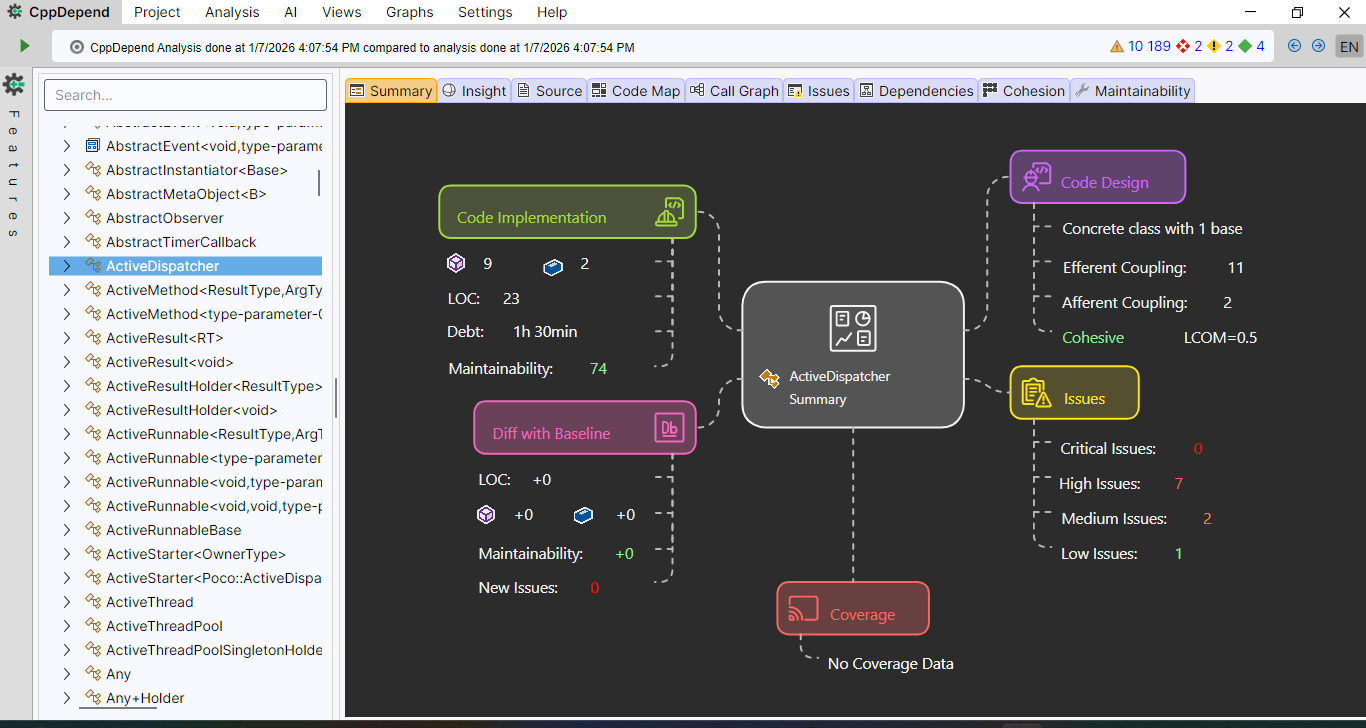Screen dimensions: 1366x728
Task: Click the navigate back arrow icon
Action: pos(1295,46)
